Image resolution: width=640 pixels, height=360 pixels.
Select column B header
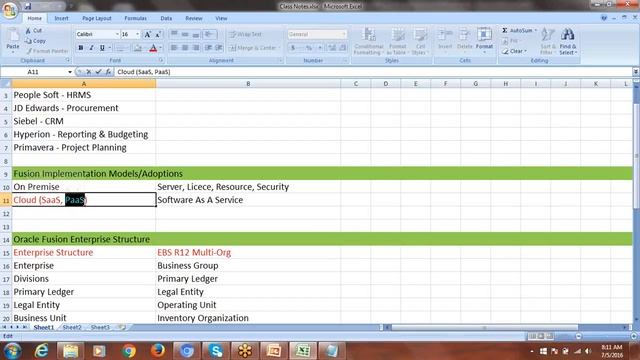(x=248, y=84)
